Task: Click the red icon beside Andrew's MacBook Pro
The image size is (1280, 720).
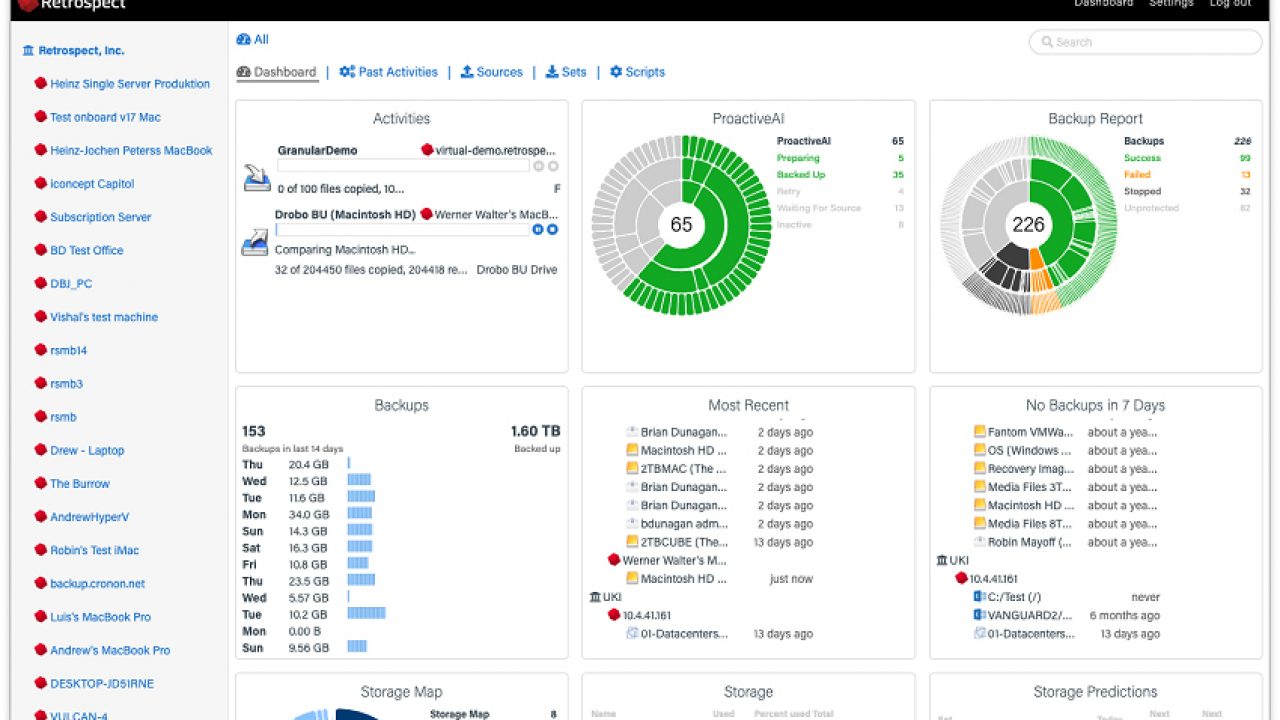Action: coord(41,650)
